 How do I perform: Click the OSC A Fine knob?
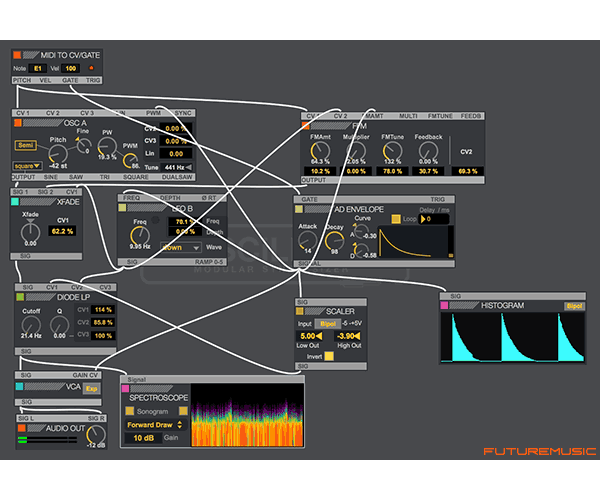pyautogui.click(x=84, y=145)
